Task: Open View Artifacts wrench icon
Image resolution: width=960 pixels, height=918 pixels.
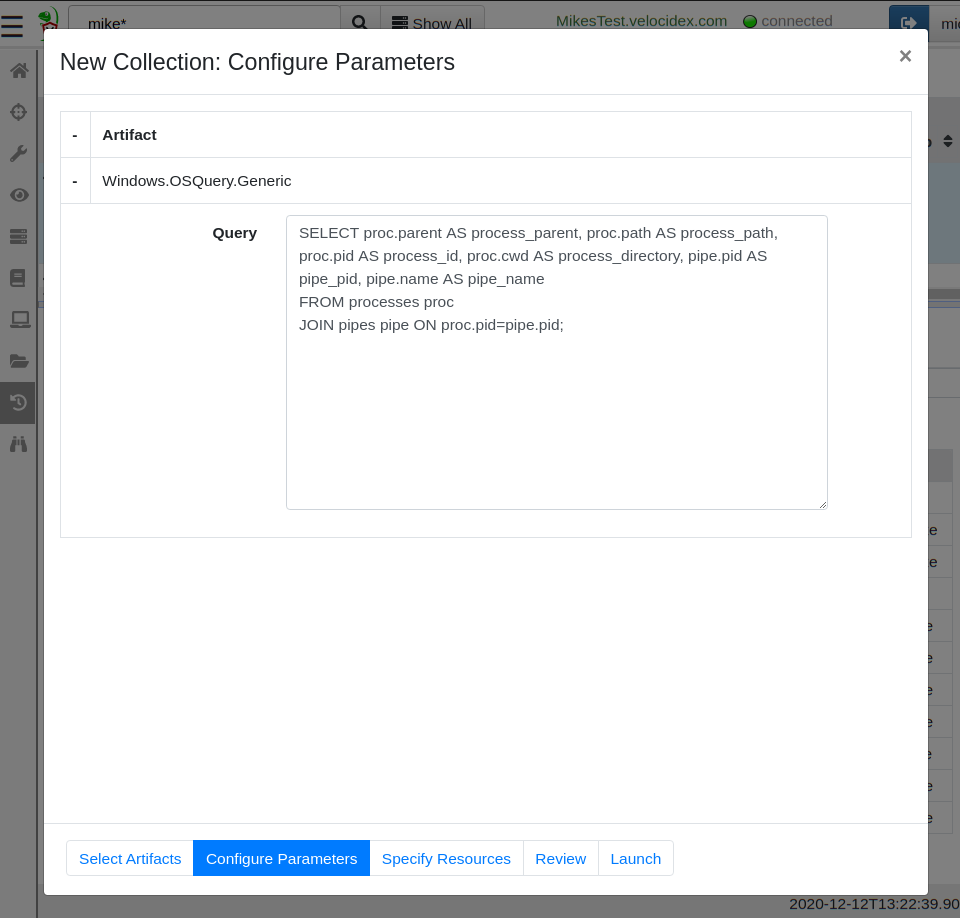Action: pyautogui.click(x=18, y=153)
